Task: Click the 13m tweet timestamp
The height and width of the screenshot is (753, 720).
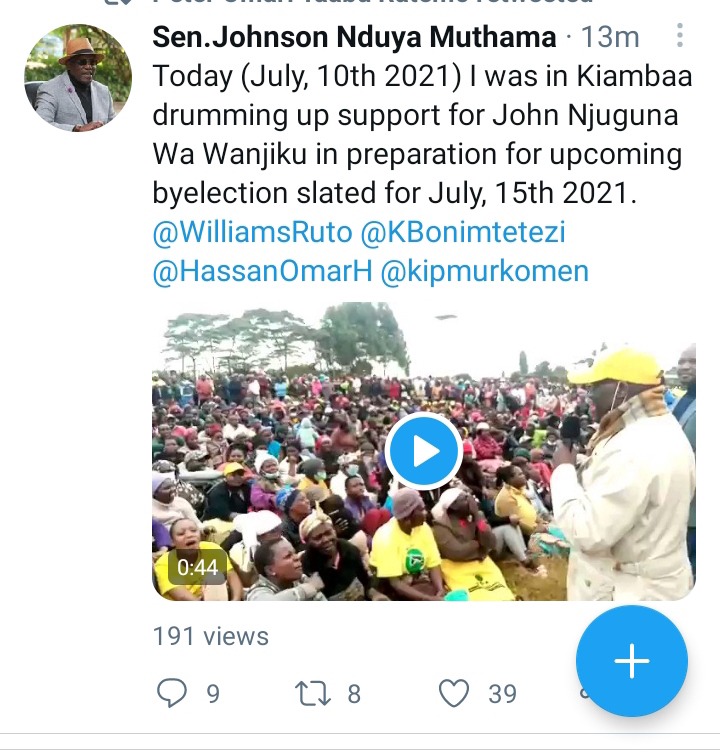Action: pyautogui.click(x=610, y=37)
